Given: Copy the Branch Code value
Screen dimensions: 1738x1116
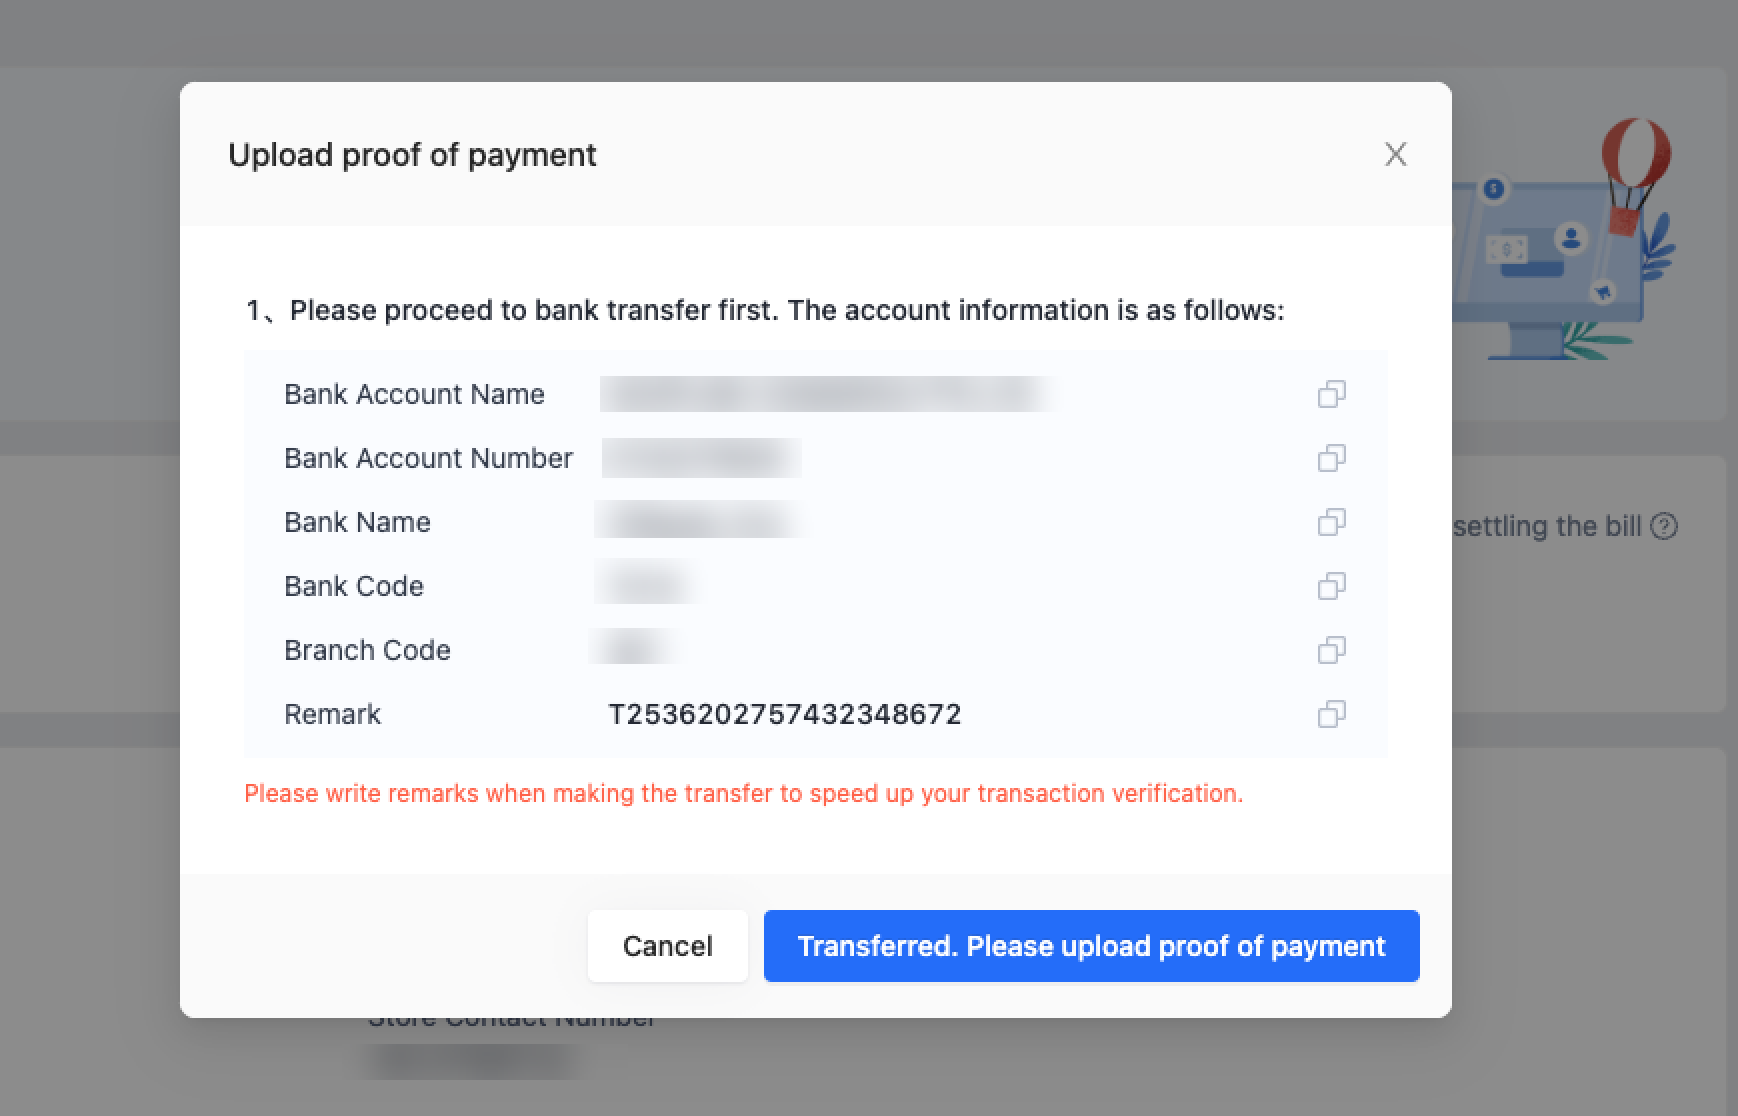Looking at the screenshot, I should point(1331,650).
